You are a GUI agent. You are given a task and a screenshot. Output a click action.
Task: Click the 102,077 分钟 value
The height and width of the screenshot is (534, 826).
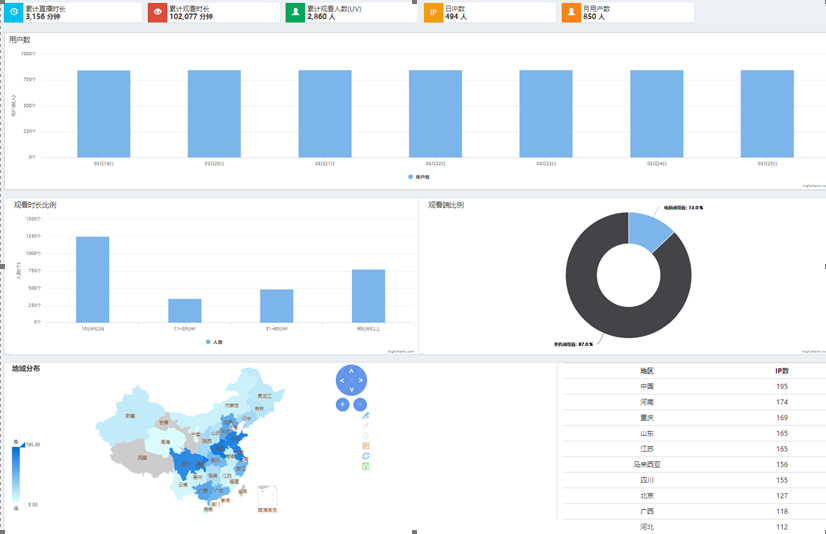point(191,16)
